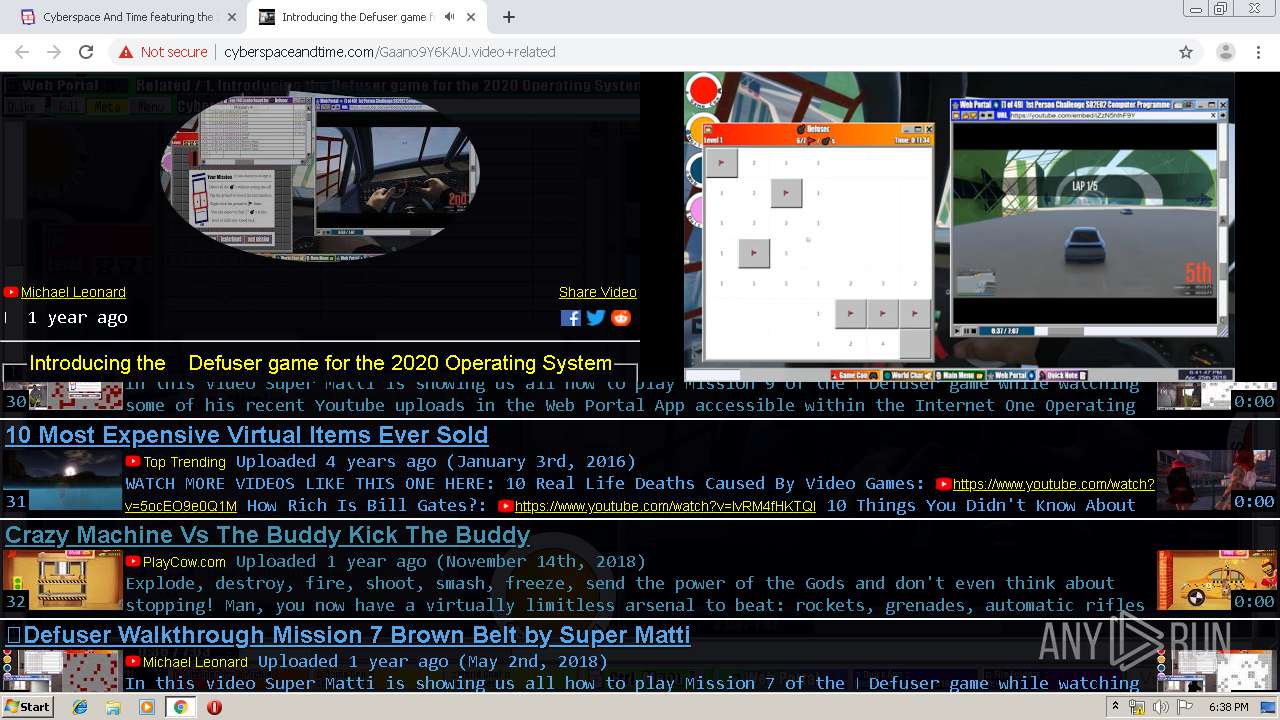
Task: Follow the youtube.com/watch?v=lvRM4fHkTQI link
Action: point(665,506)
